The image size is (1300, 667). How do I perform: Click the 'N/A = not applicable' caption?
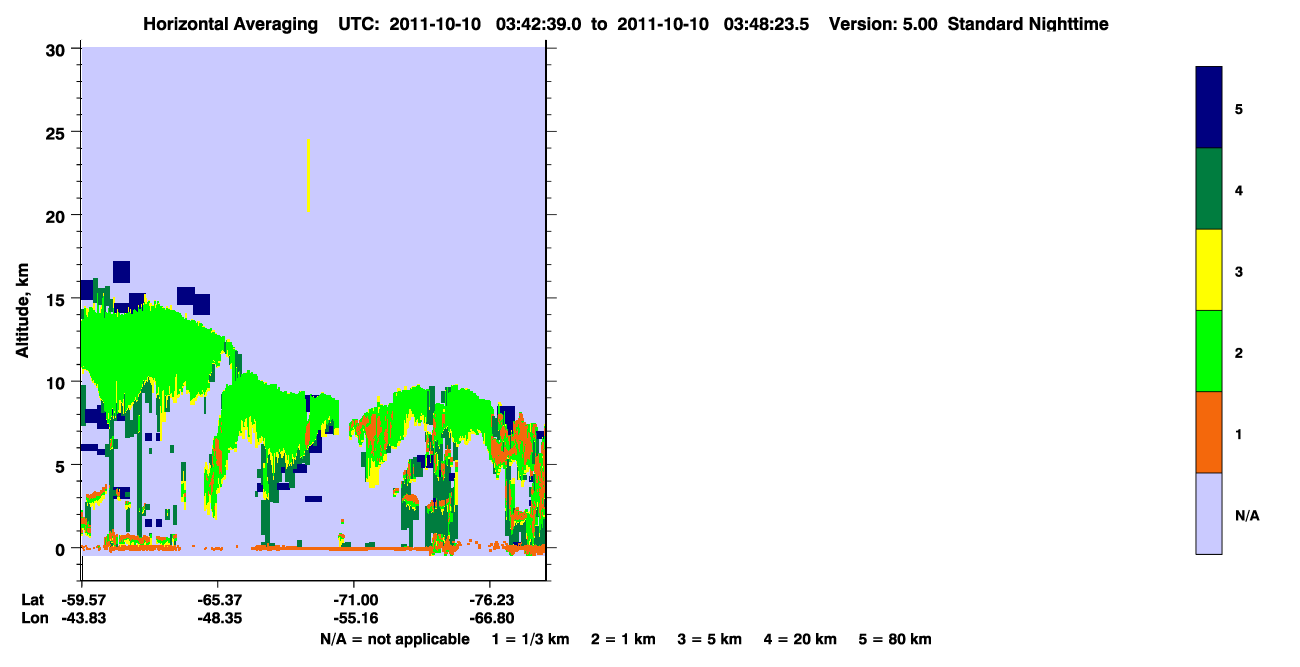pyautogui.click(x=395, y=639)
